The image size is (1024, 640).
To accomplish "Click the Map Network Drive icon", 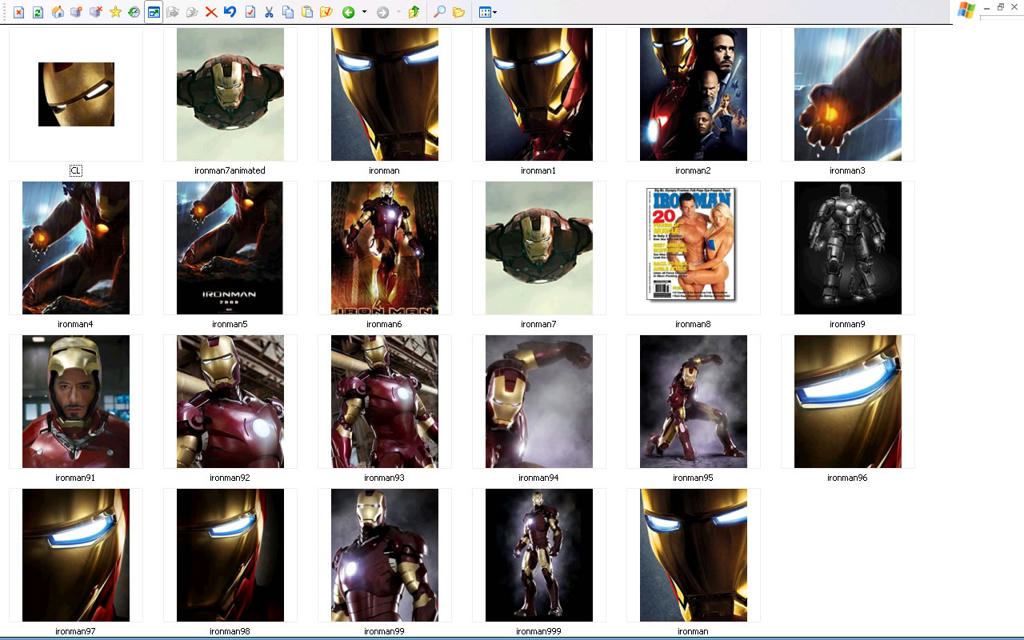I will tap(76, 12).
